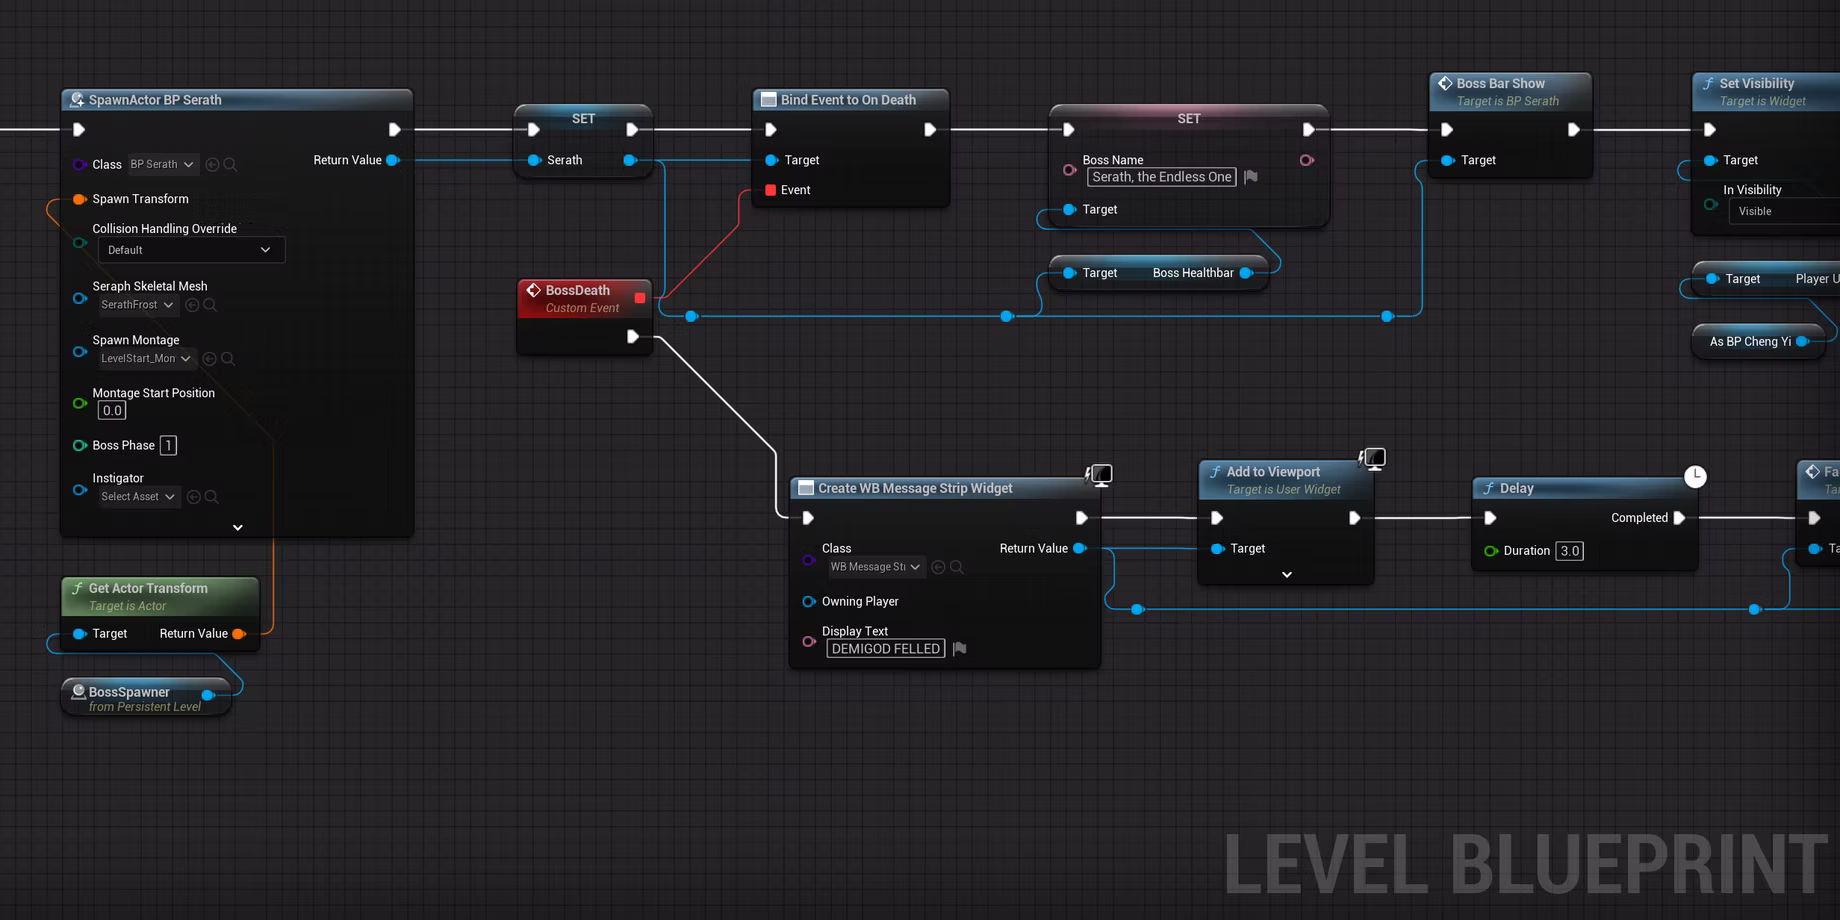
Task: Click browse magnifier beside LevelStart_Mon montage
Action: [228, 358]
